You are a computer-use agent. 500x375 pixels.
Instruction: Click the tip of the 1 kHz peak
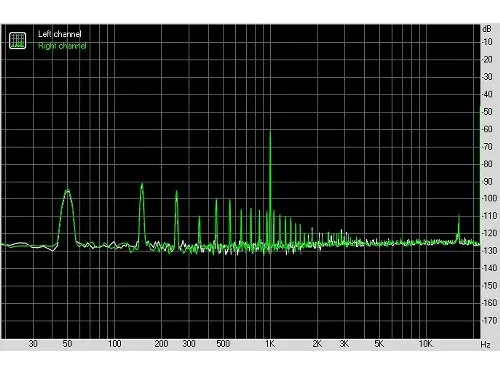click(270, 132)
